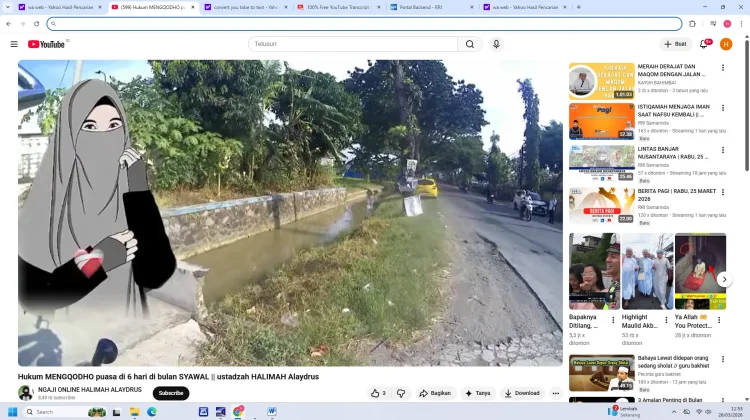Click the Bagikan share button
Image resolution: width=750 pixels, height=420 pixels.
435,393
